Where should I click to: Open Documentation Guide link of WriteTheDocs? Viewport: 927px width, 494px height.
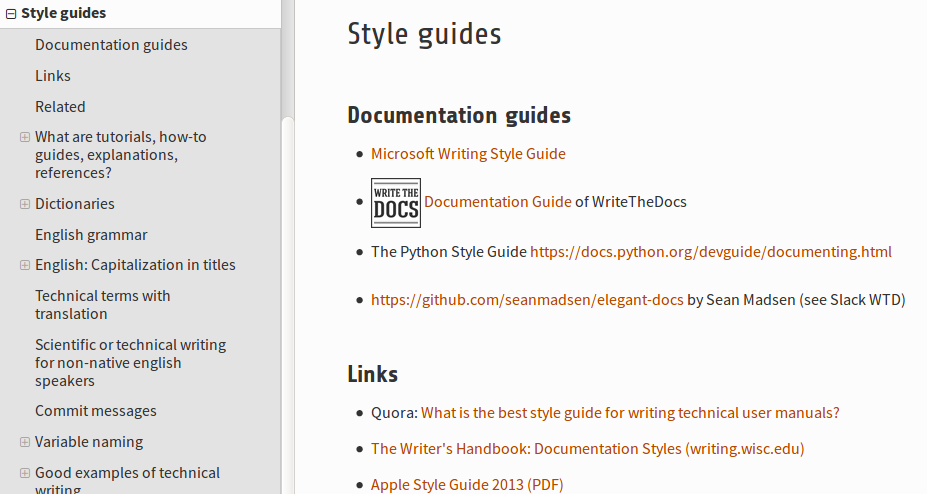498,202
